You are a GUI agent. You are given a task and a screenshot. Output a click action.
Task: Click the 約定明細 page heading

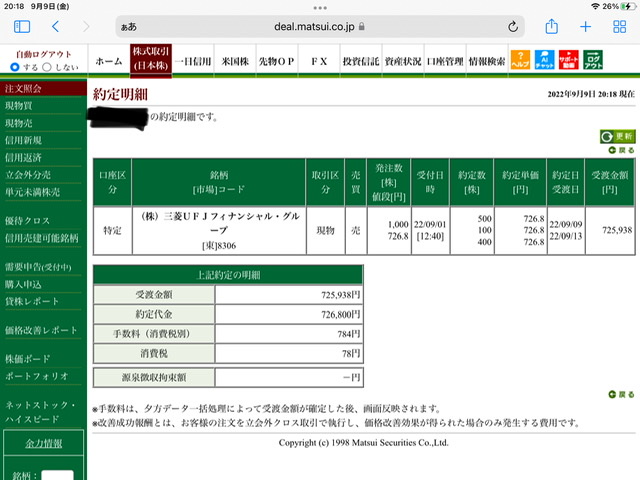[120, 94]
